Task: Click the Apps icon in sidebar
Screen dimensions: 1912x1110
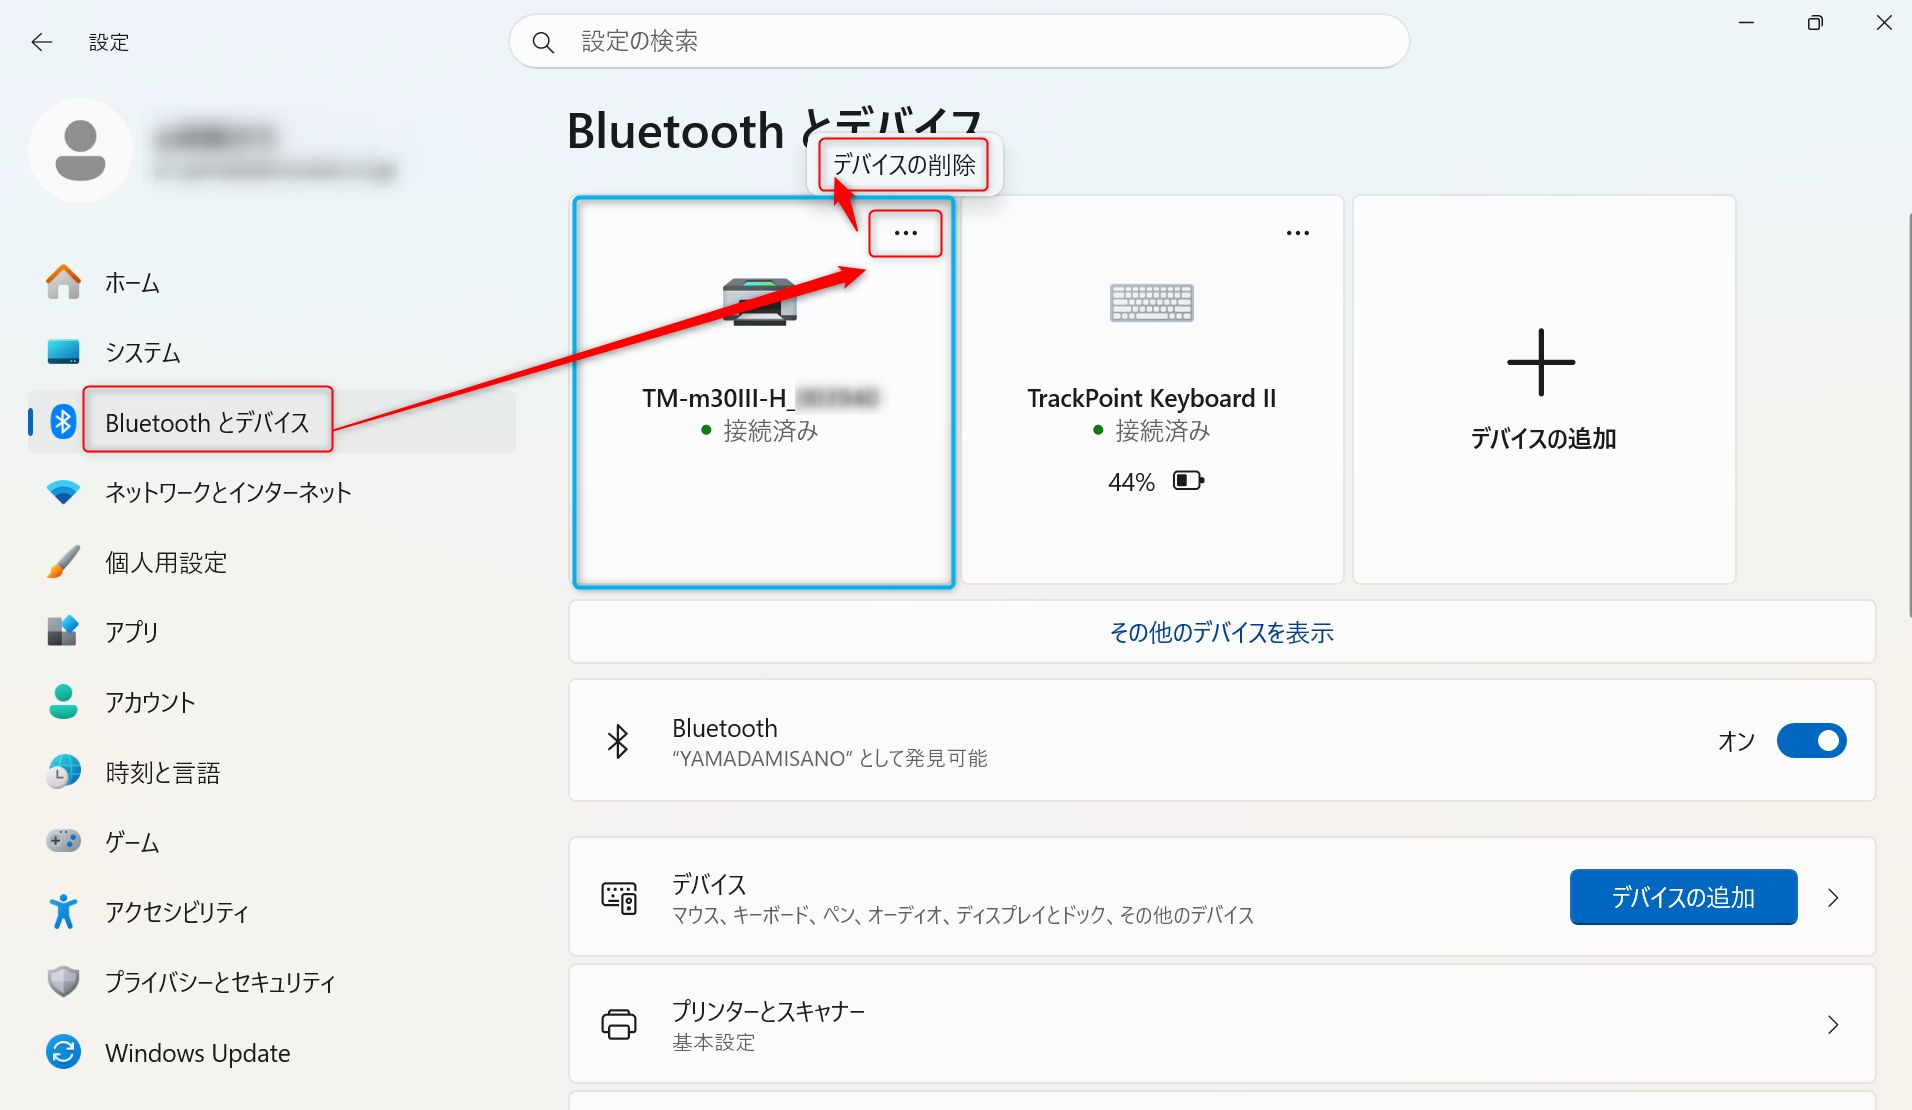Action: pos(64,632)
